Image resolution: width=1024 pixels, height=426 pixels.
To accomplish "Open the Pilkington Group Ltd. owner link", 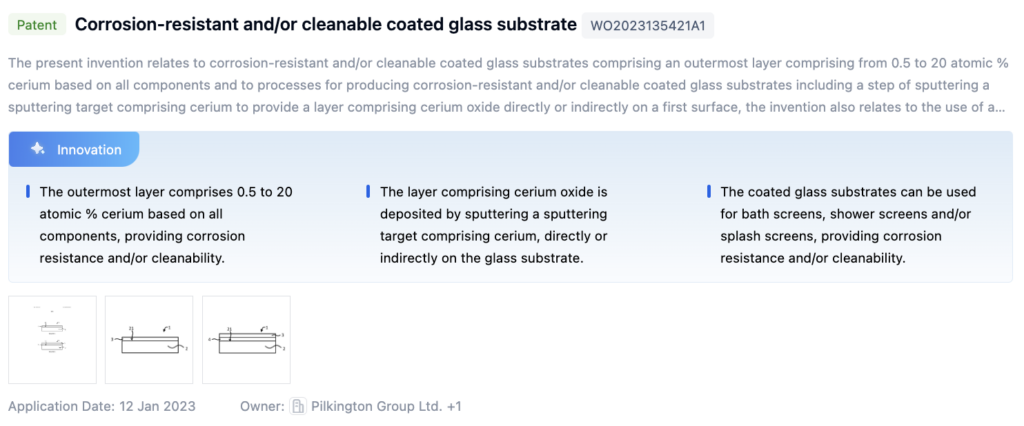I will [x=376, y=406].
